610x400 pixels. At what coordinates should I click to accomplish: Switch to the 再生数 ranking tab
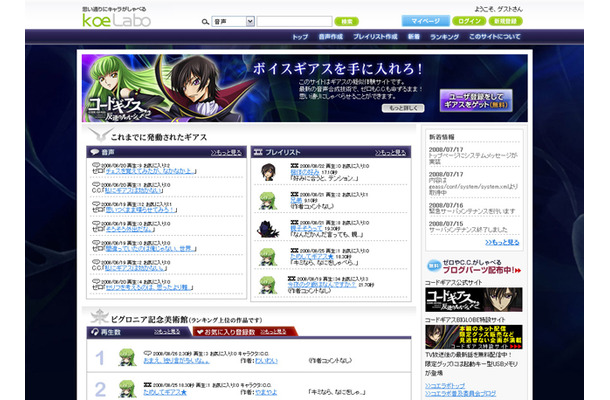click(138, 332)
